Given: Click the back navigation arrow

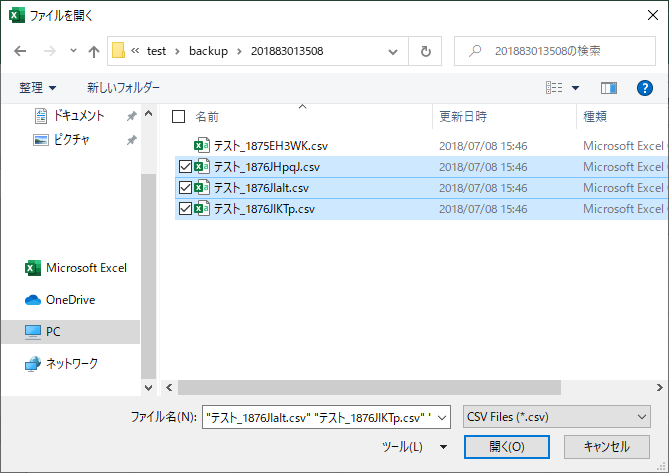Looking at the screenshot, I should coord(20,50).
